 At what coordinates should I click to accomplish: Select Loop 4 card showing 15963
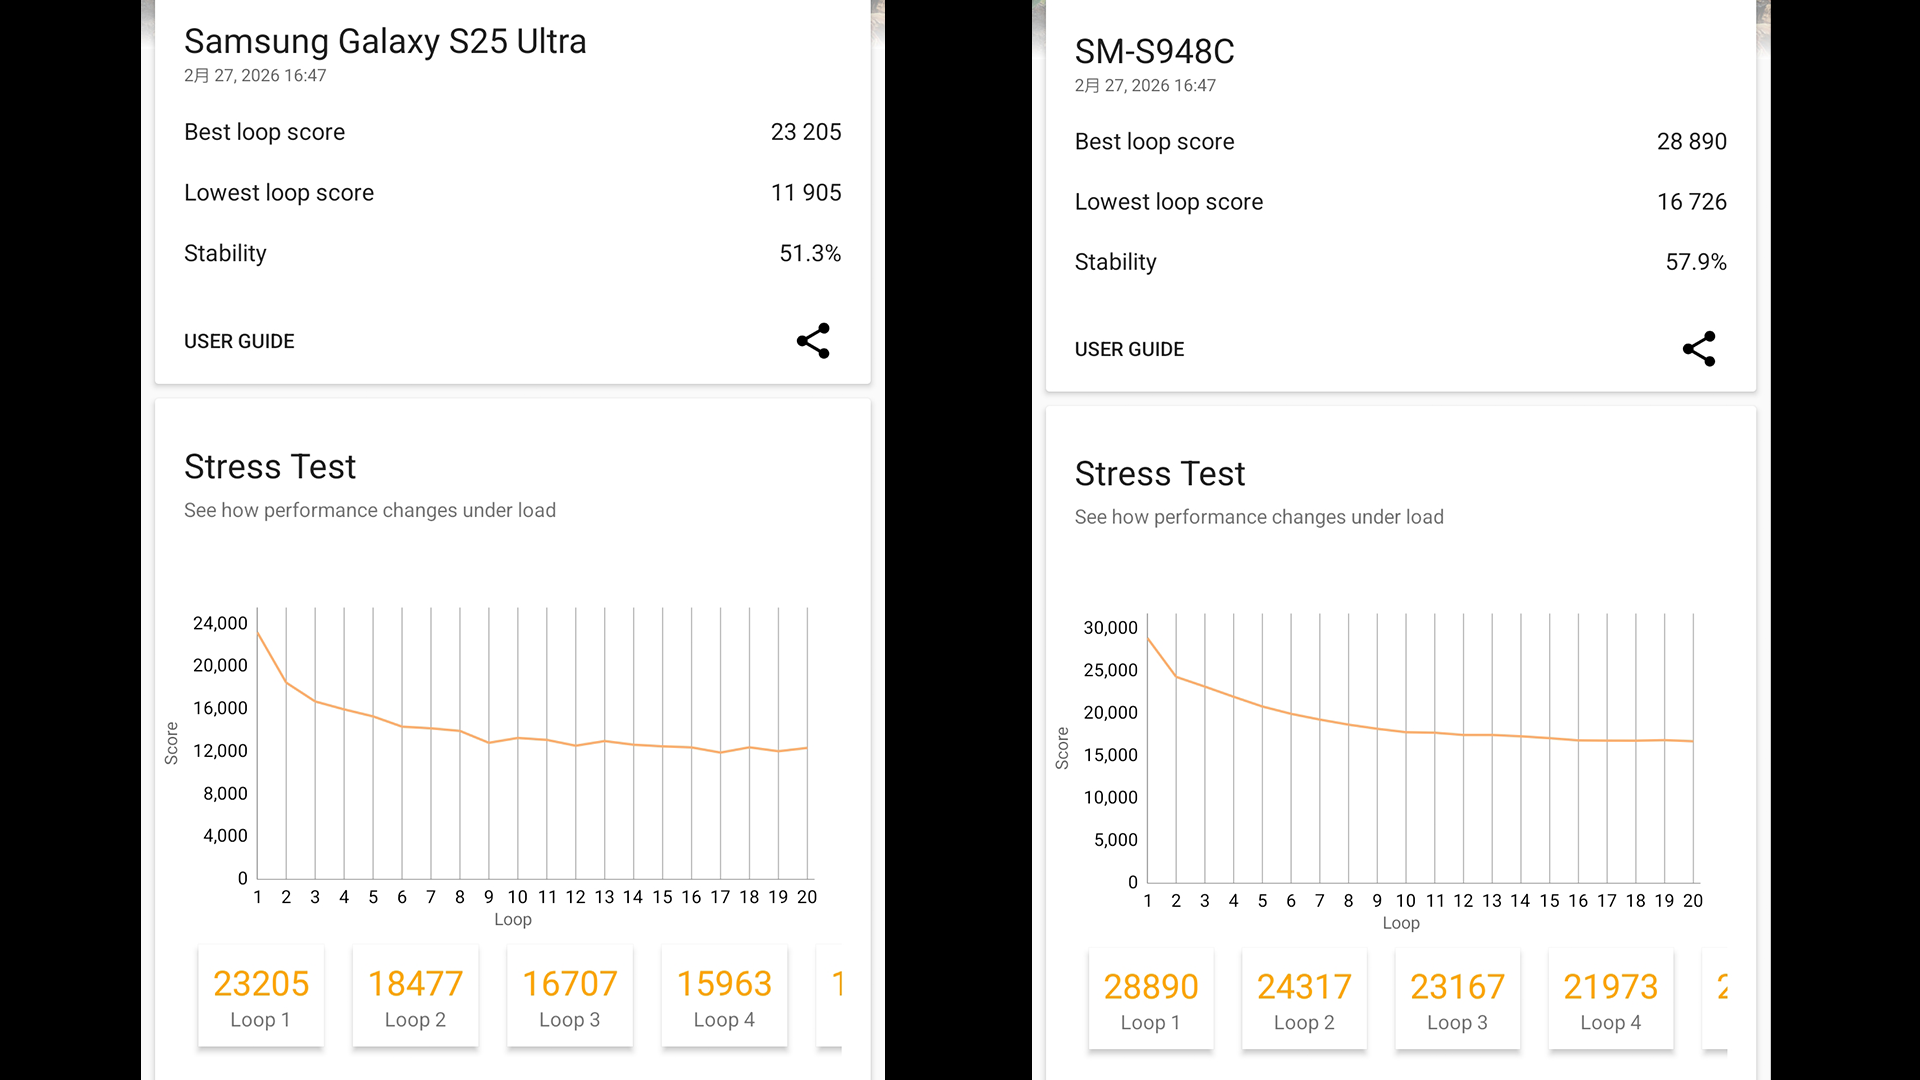(x=724, y=997)
